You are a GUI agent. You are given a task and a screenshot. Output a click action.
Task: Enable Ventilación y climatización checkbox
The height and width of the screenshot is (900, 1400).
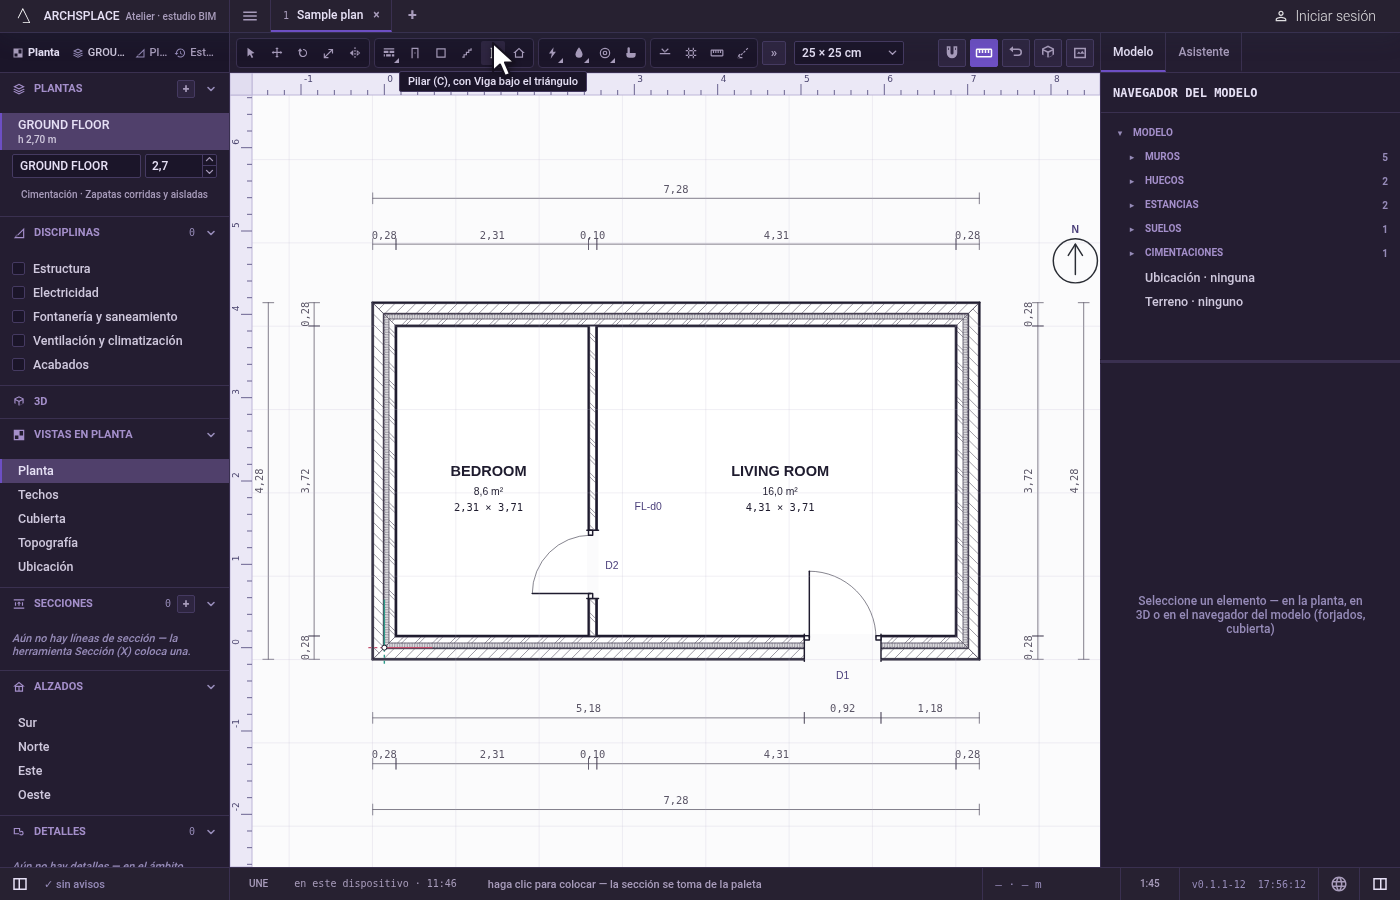[x=18, y=341]
